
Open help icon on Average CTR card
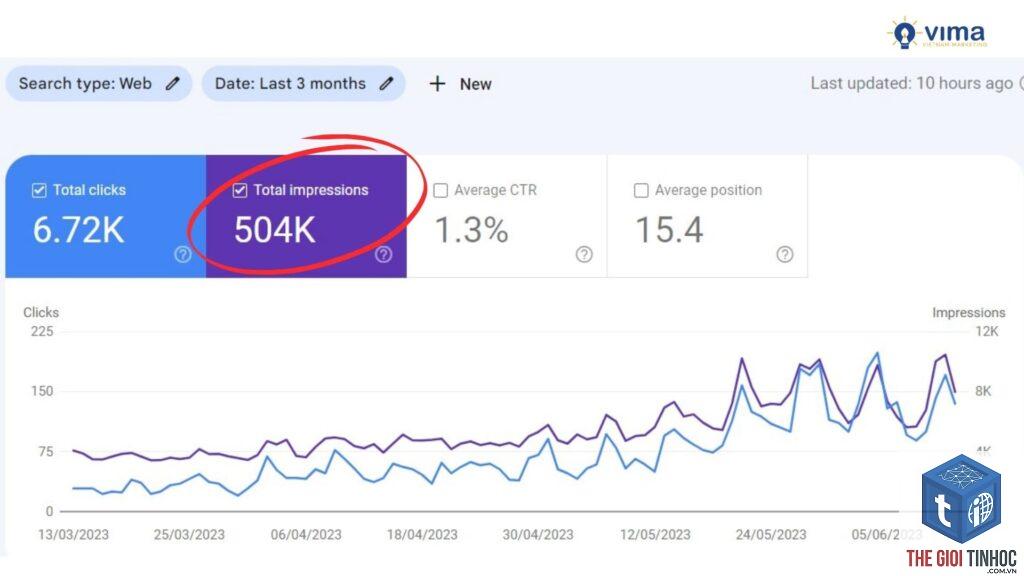click(x=584, y=254)
